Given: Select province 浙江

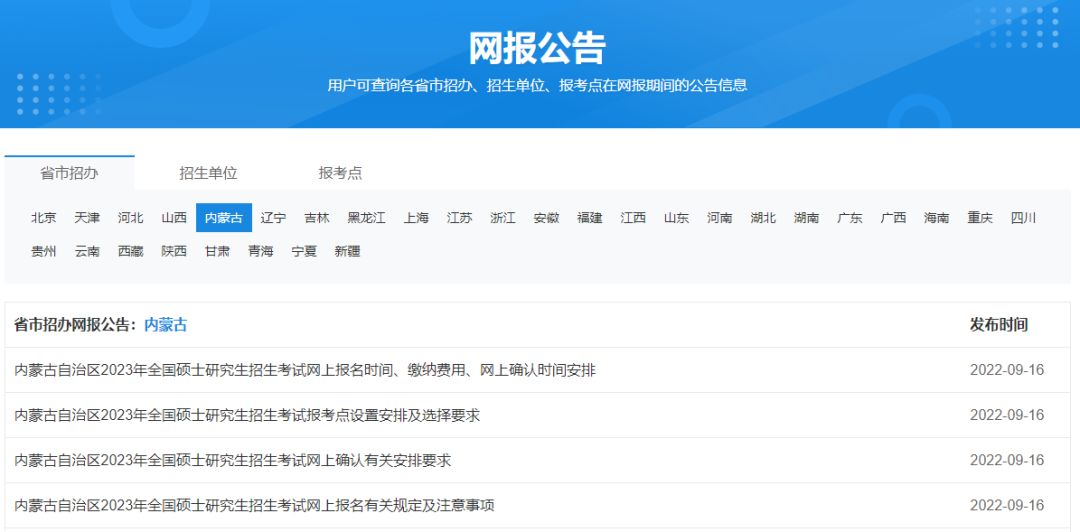Looking at the screenshot, I should point(503,218).
